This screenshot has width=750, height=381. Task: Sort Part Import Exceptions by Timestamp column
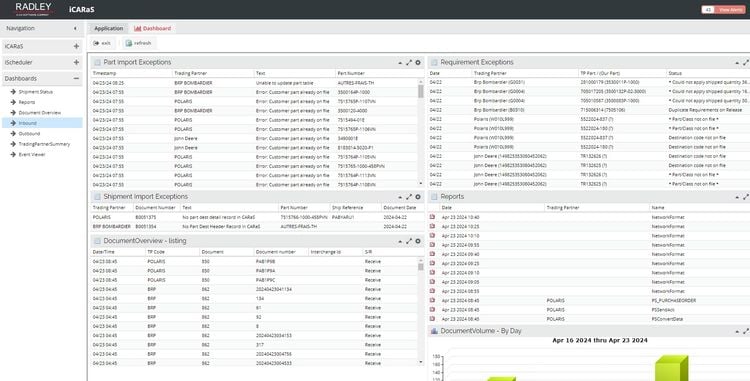(x=132, y=73)
